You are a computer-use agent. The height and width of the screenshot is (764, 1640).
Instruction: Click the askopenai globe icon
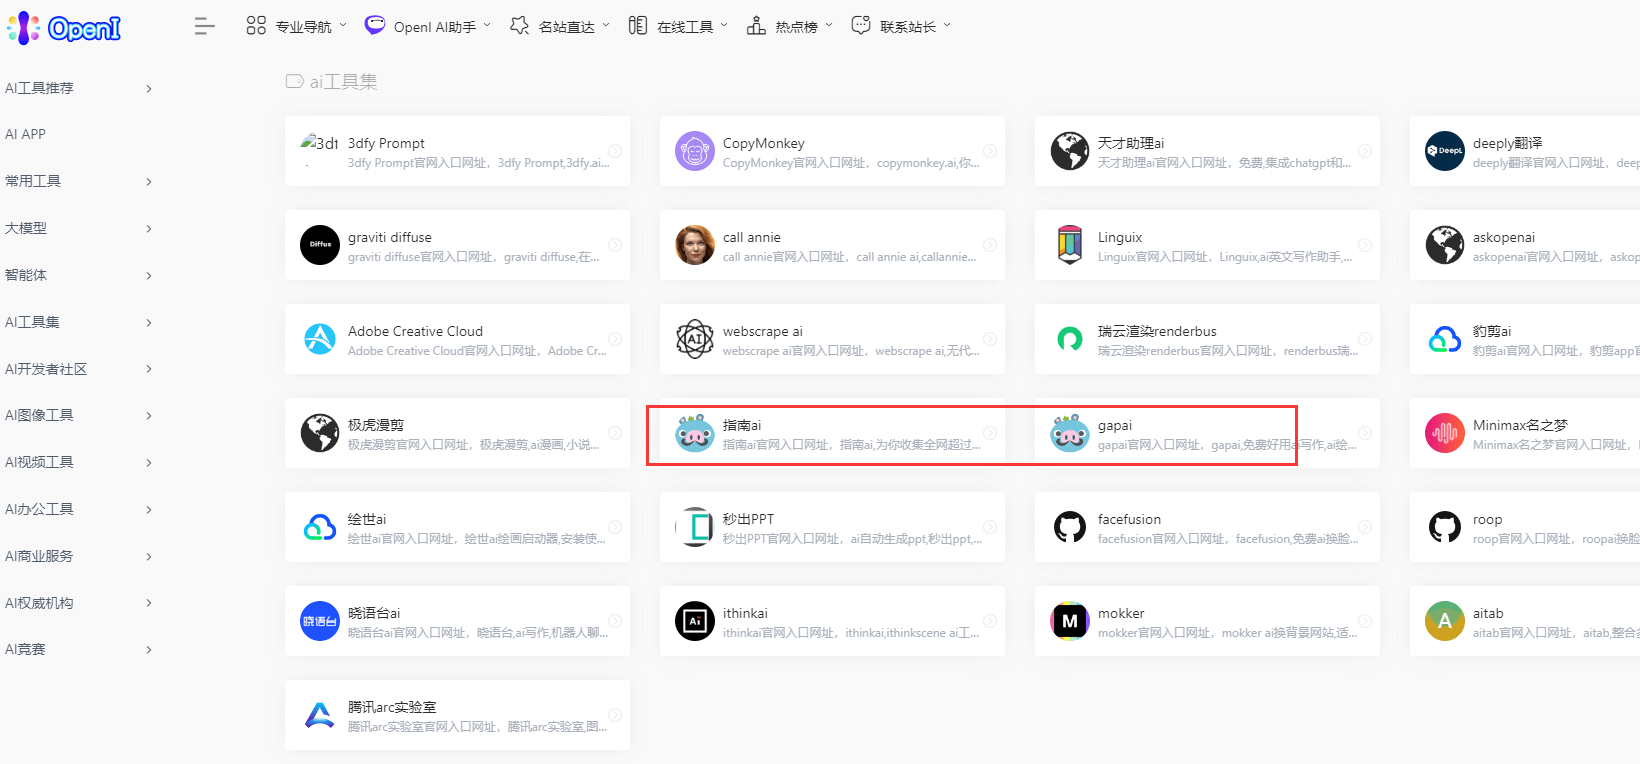coord(1445,245)
